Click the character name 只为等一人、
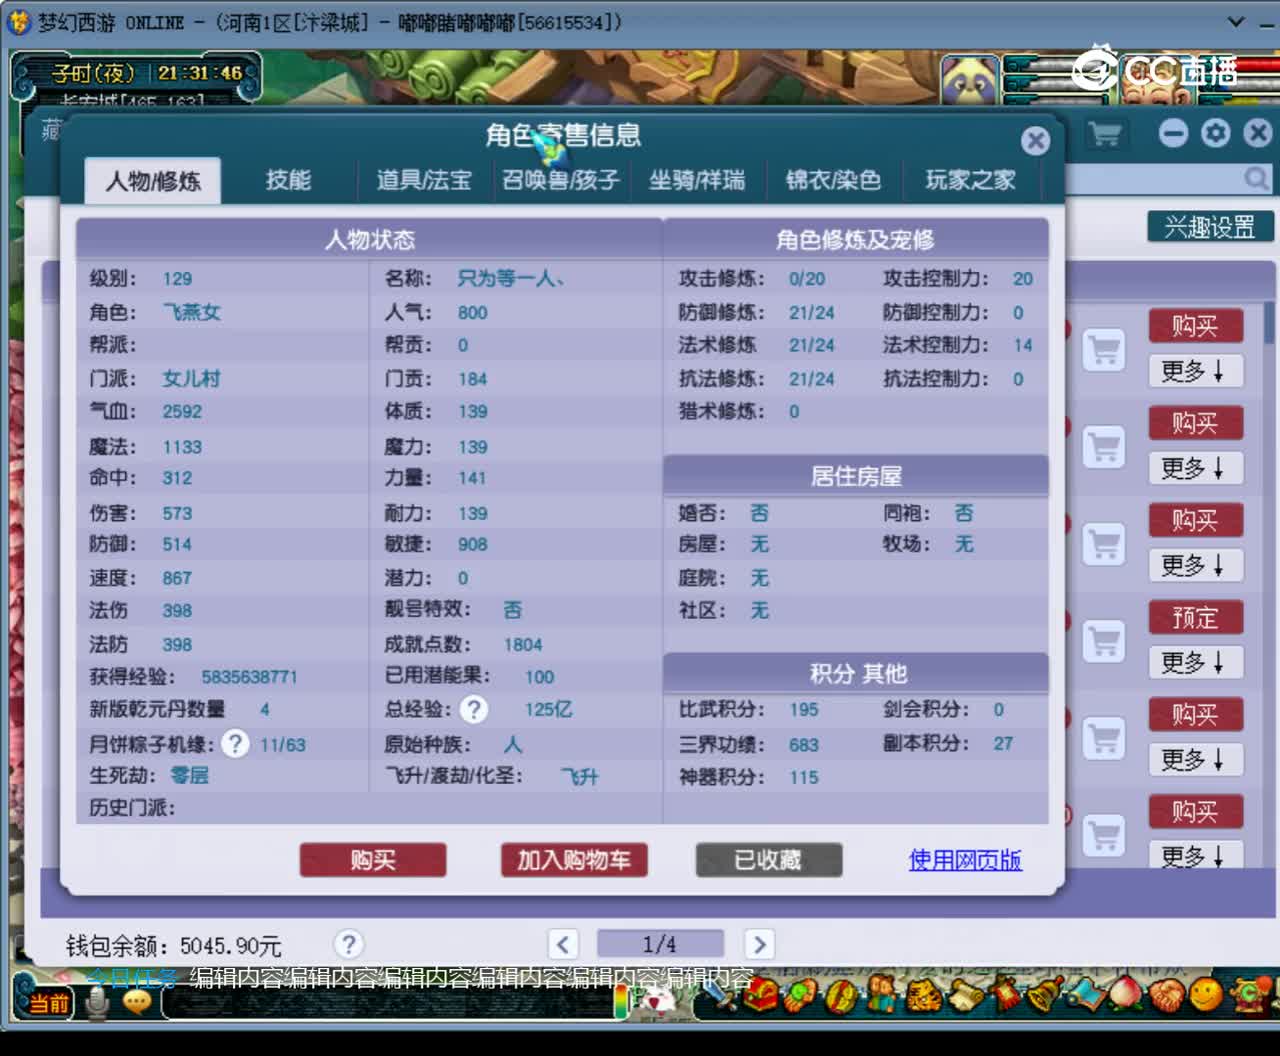Viewport: 1280px width, 1056px height. coord(511,279)
